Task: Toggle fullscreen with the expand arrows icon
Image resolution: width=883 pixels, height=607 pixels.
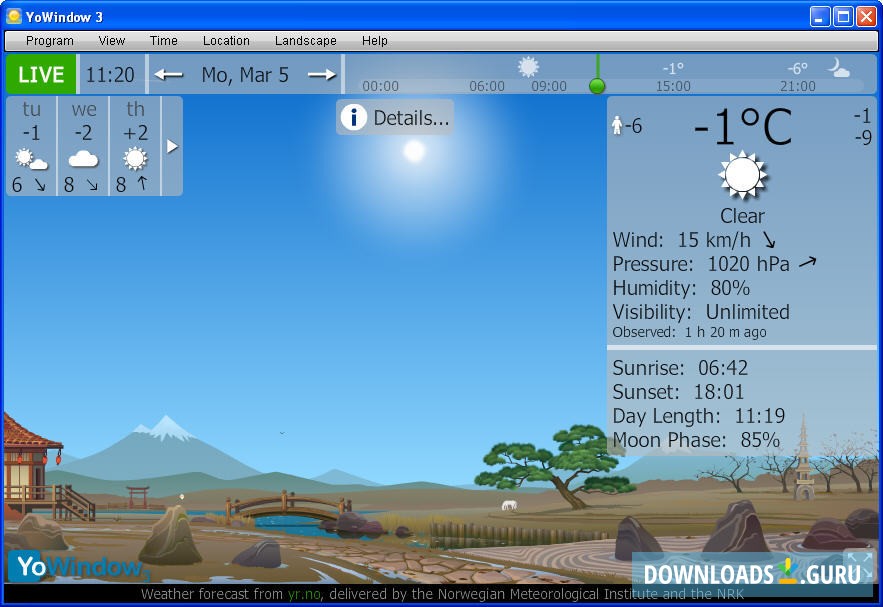Action: [x=860, y=563]
